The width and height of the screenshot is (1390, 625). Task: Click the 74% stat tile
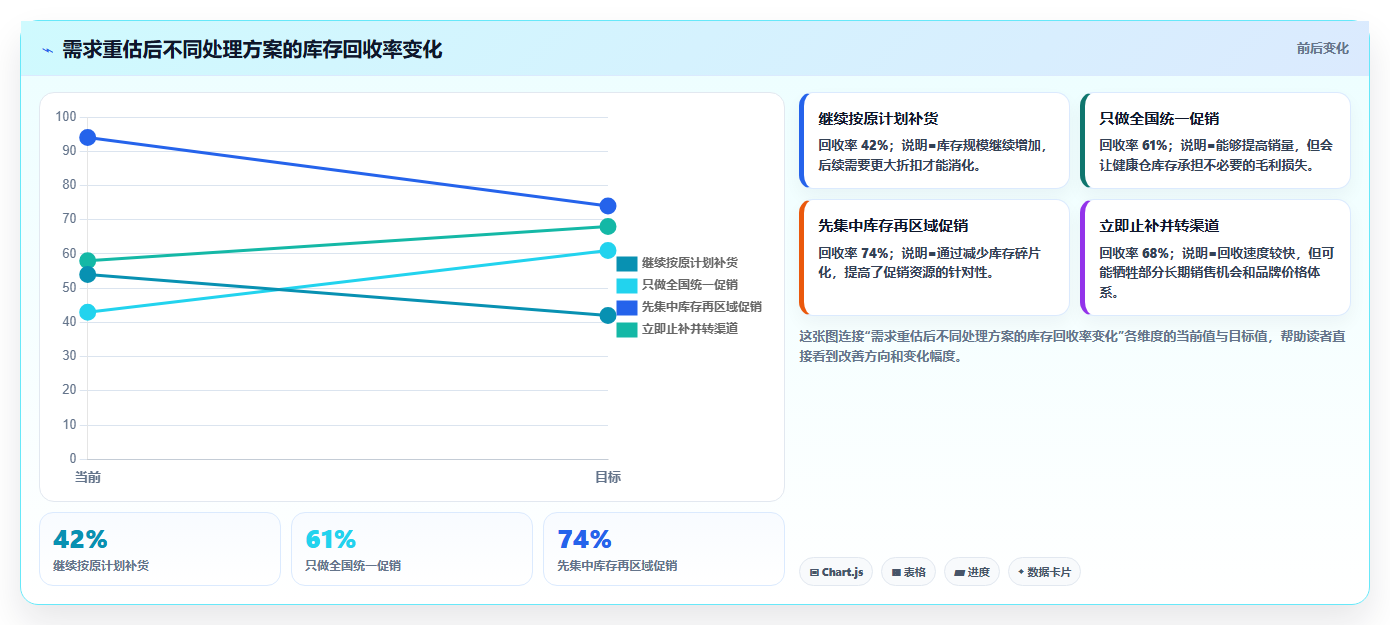(x=664, y=549)
